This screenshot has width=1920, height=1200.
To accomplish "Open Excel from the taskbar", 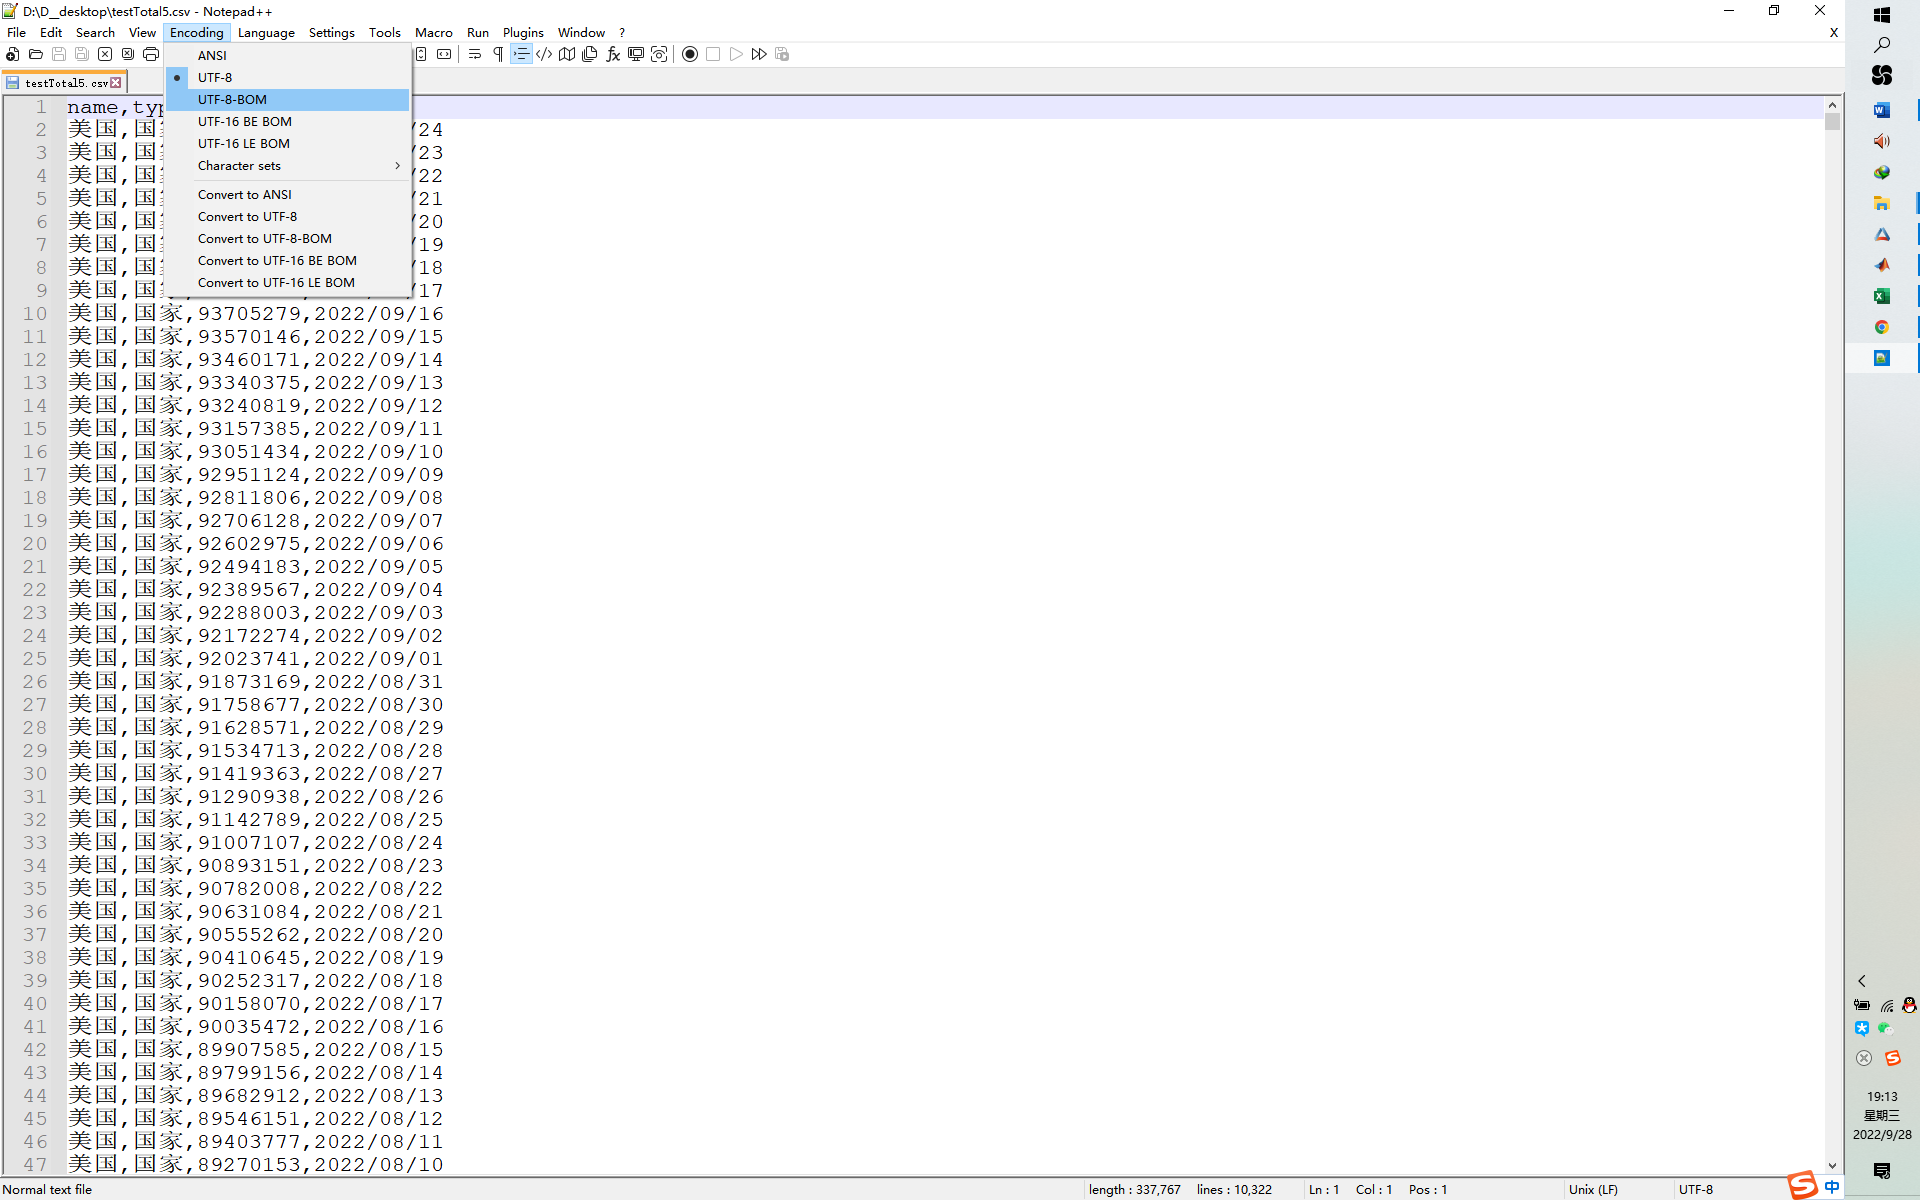I will click(x=1881, y=296).
